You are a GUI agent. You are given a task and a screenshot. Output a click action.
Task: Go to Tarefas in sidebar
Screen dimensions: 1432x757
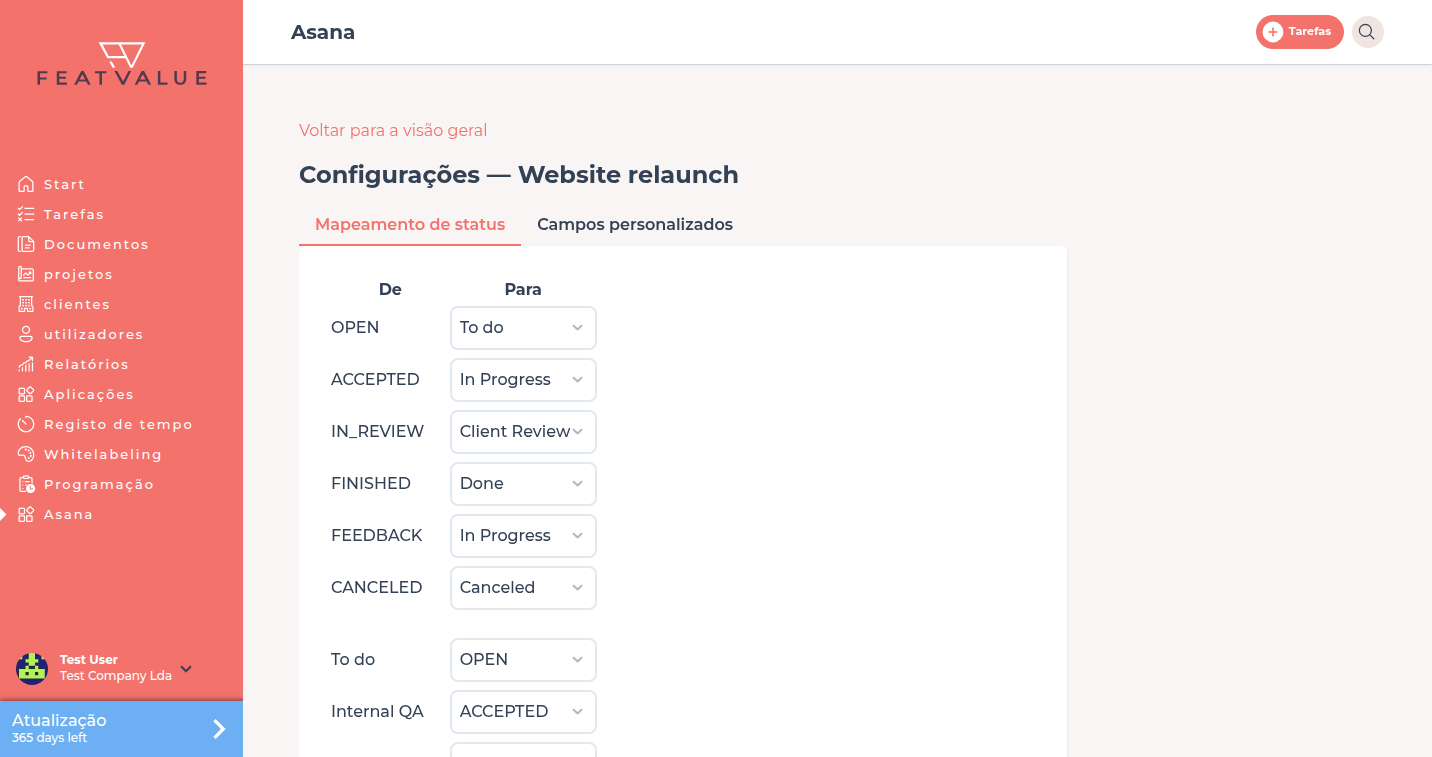click(74, 214)
